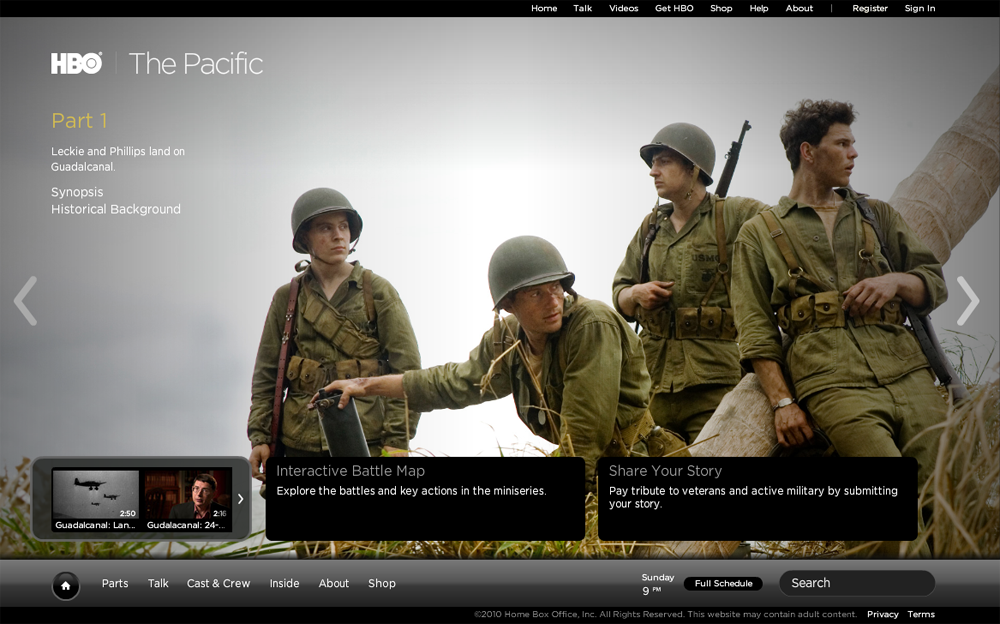Open Home in top navigation

click(x=544, y=8)
